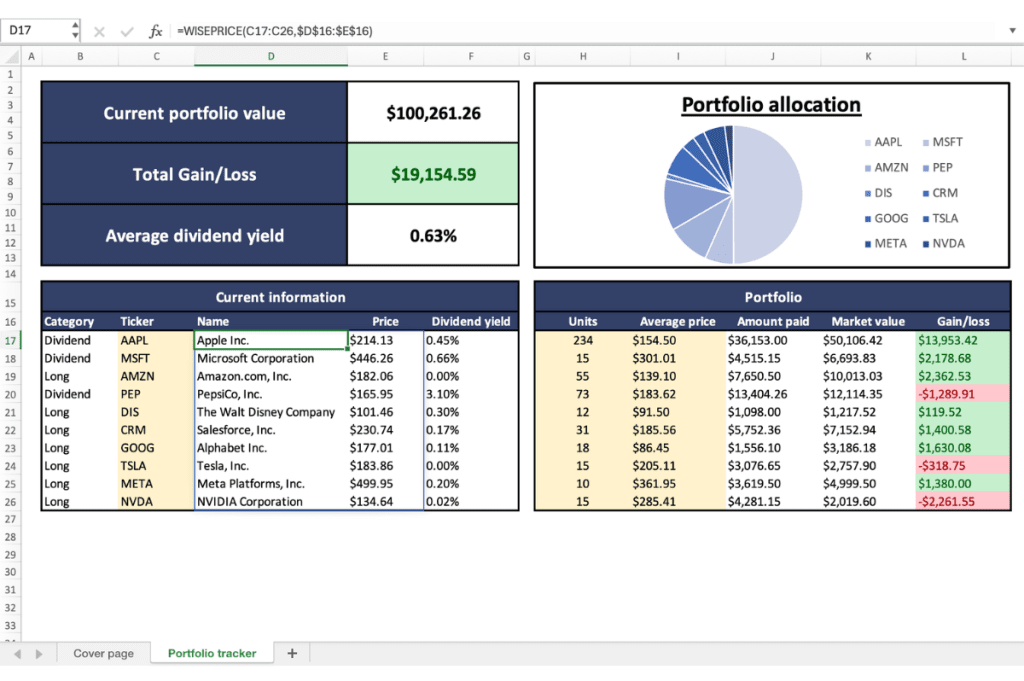The width and height of the screenshot is (1024, 681).
Task: Select the Total Gain/Loss value cell
Action: pyautogui.click(x=433, y=174)
